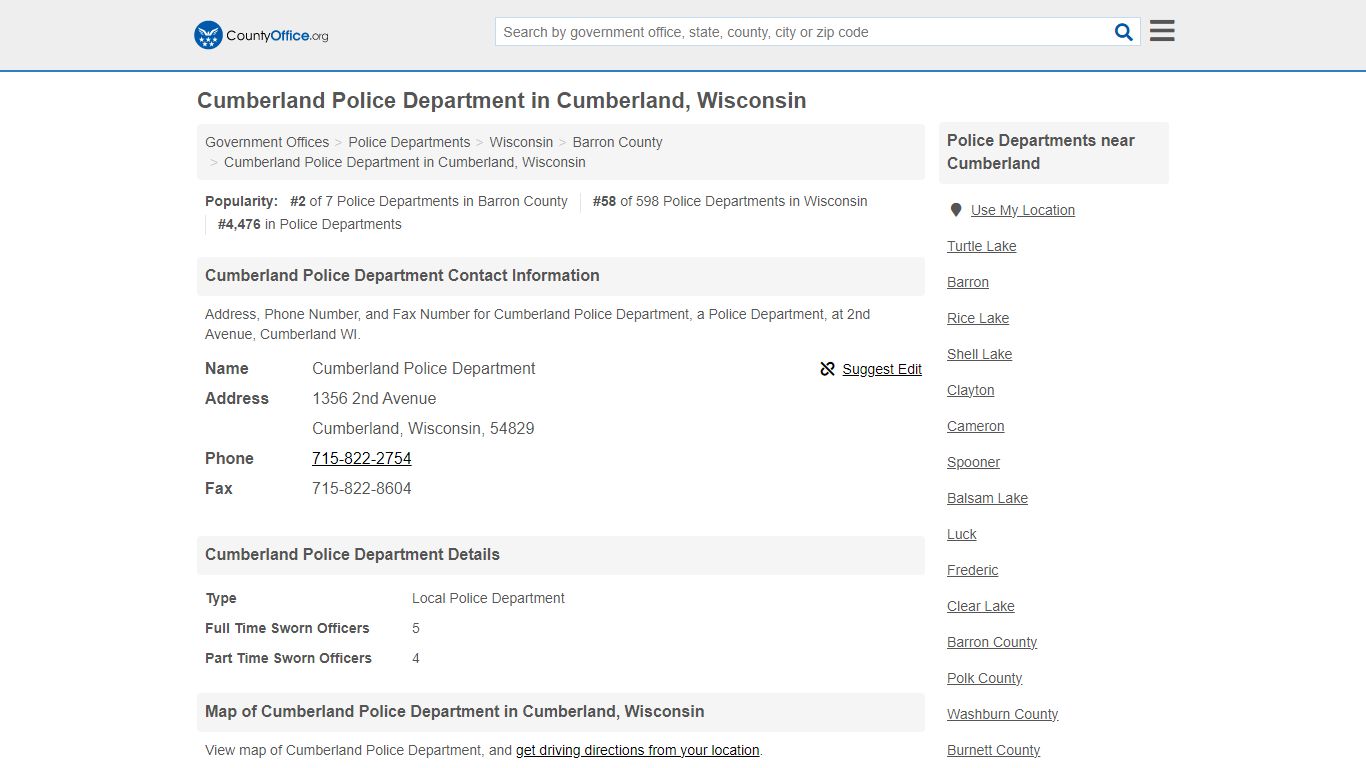Image resolution: width=1366 pixels, height=768 pixels.
Task: Select the Full Time Sworn Officers label
Action: [x=287, y=628]
